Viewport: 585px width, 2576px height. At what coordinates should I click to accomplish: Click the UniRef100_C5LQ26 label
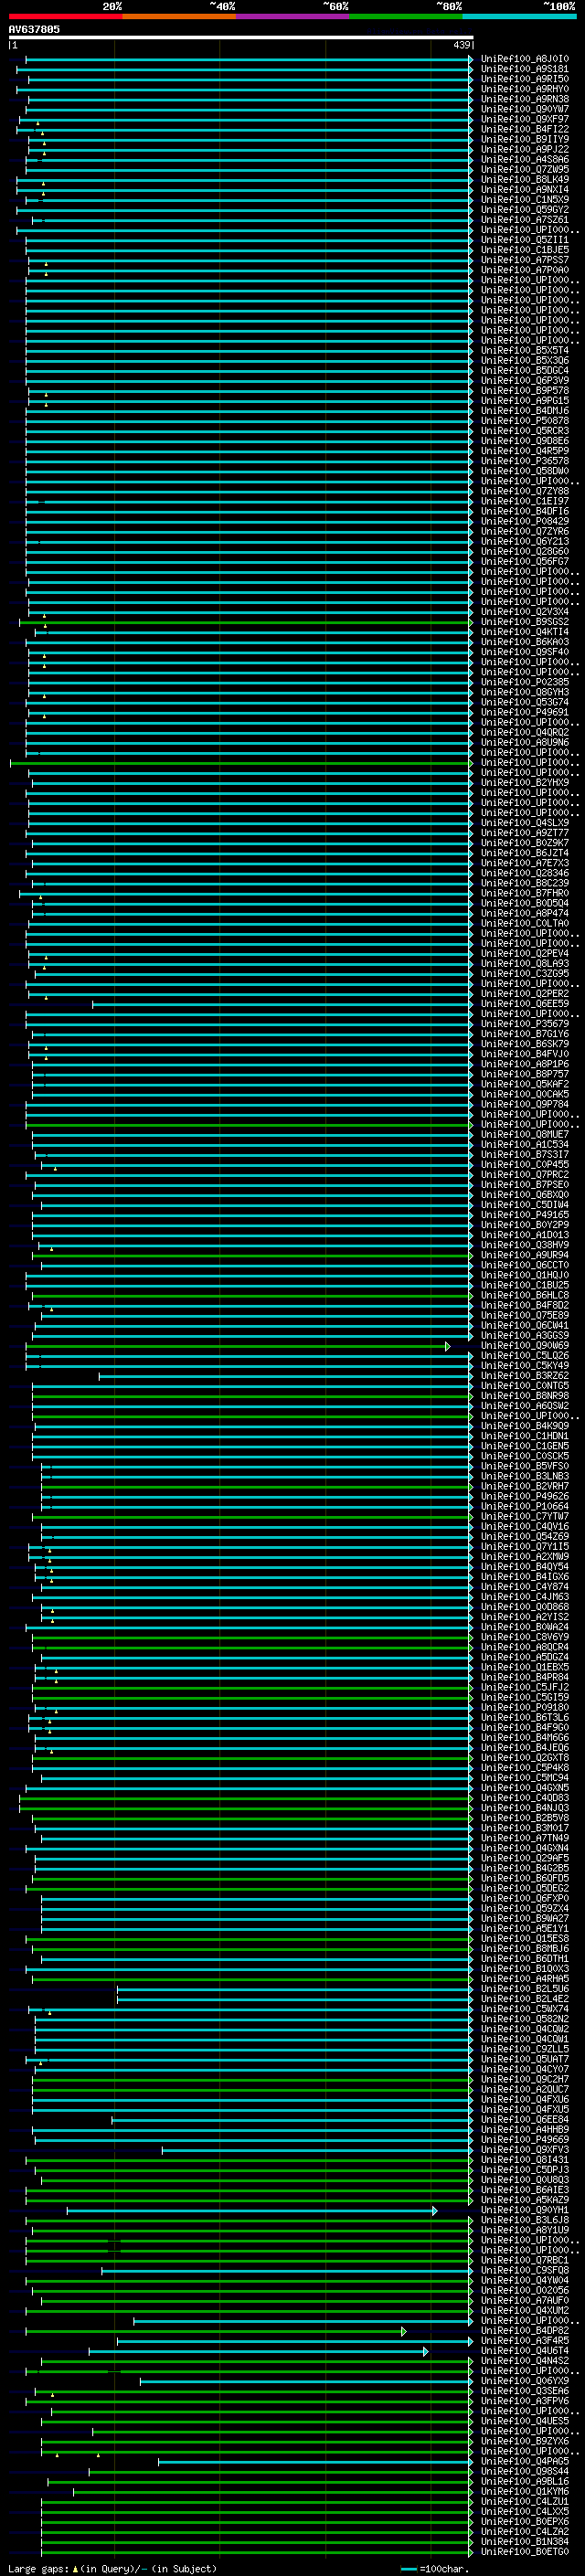pyautogui.click(x=525, y=1355)
